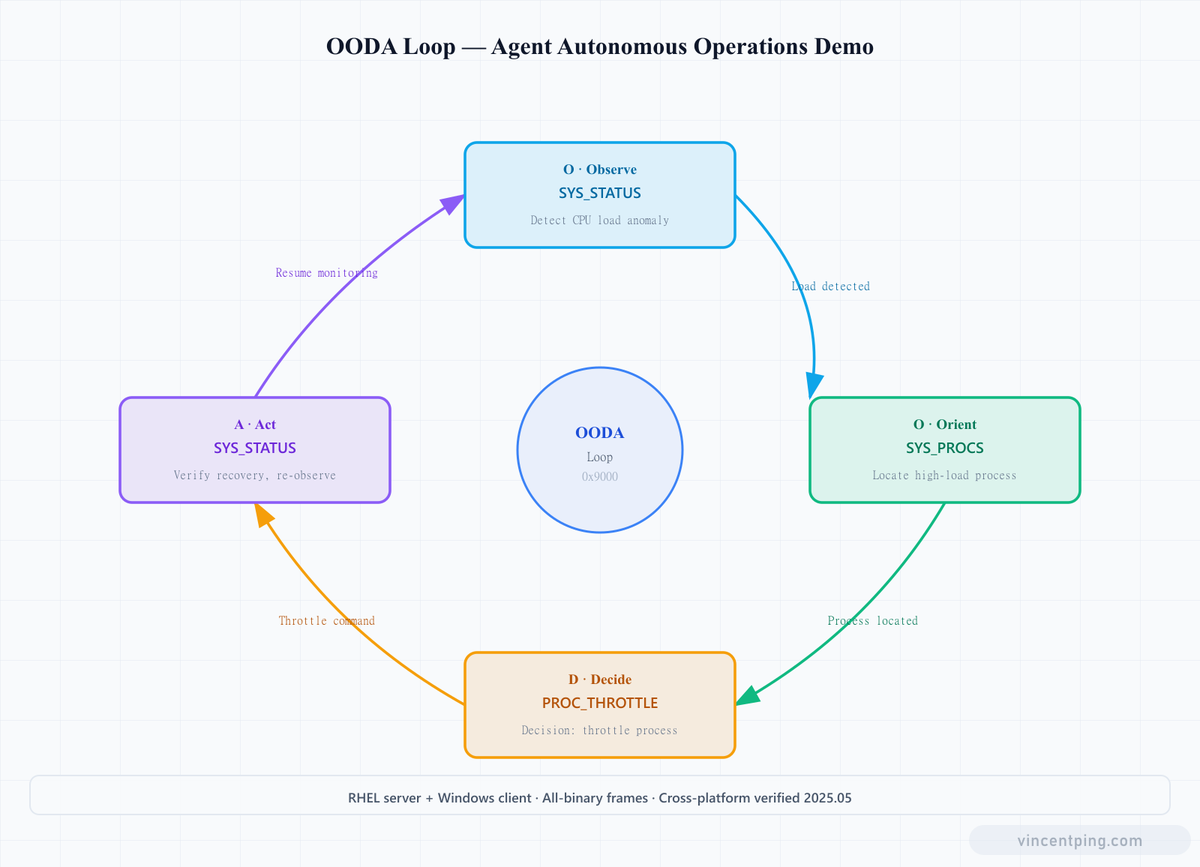Click the SYS_STATUS label in Observe box
Screen dimensions: 1200x867
click(x=600, y=193)
